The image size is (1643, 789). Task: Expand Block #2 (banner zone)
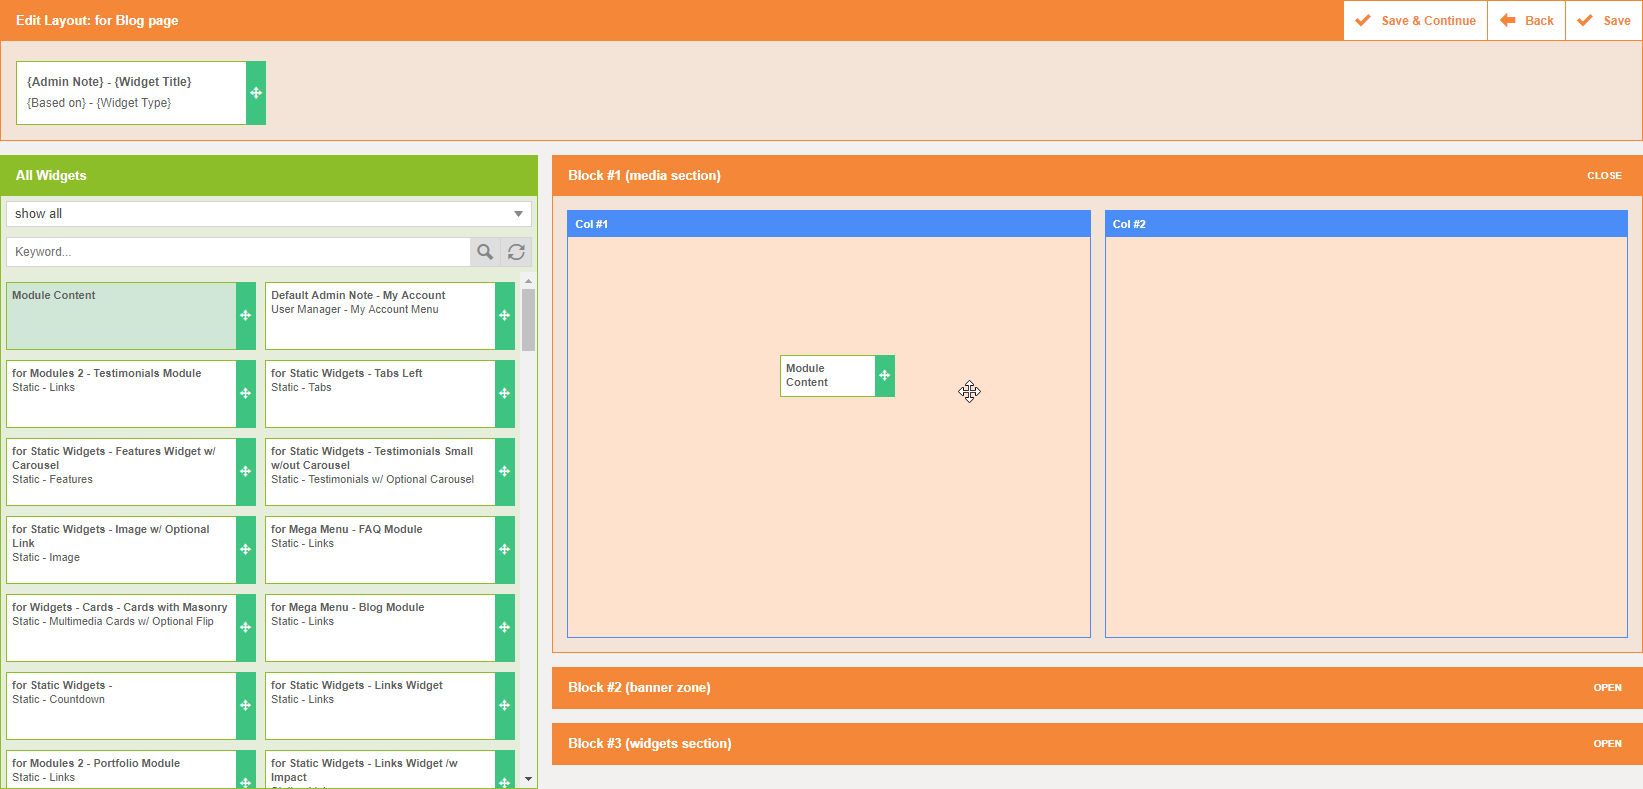point(1607,688)
